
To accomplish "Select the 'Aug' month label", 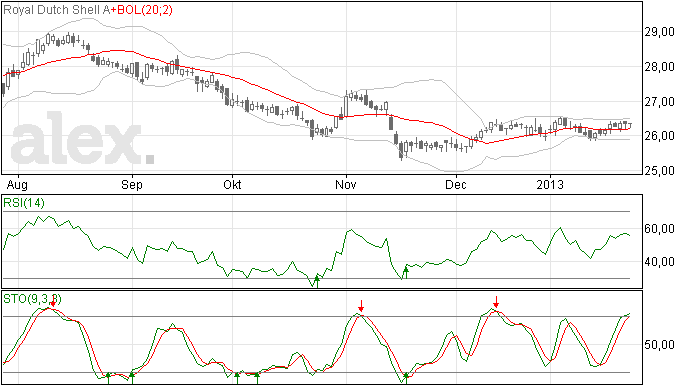I will [x=17, y=184].
